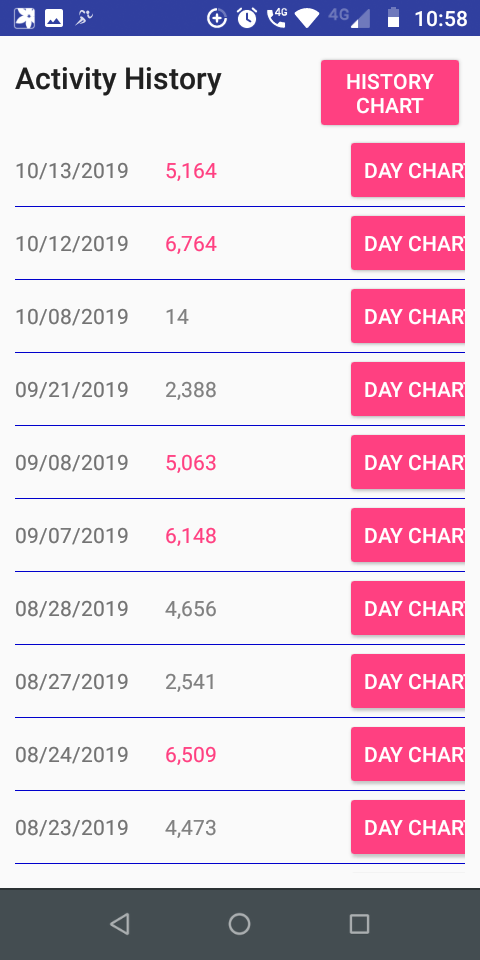Select the 09/07/2019 date entry
Viewport: 480px width, 960px height.
[72, 536]
